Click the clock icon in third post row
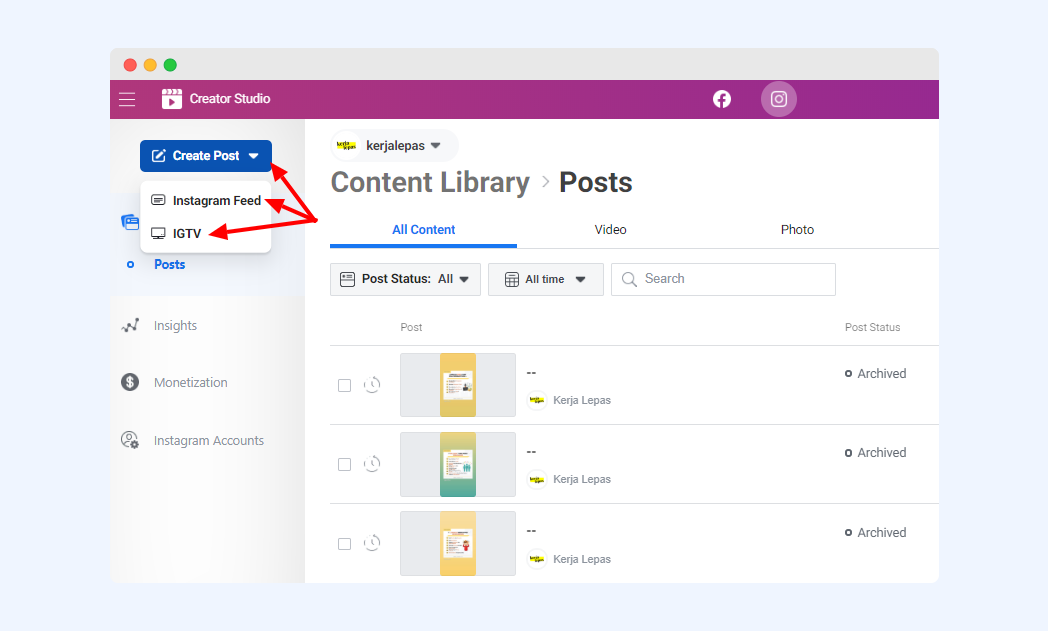 click(372, 543)
